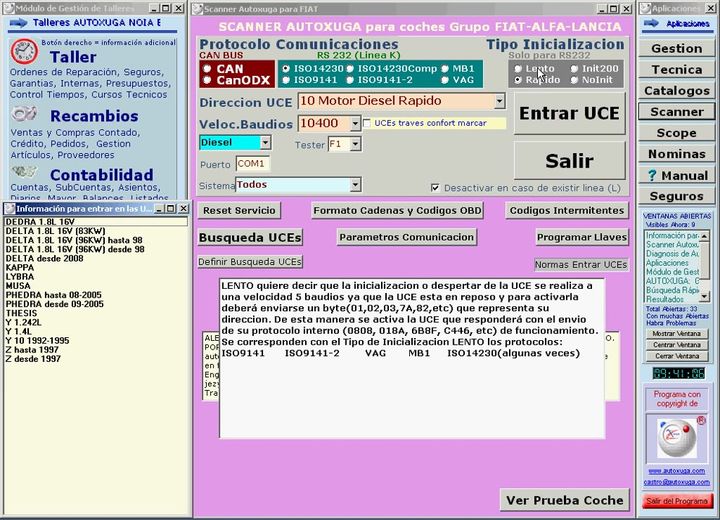Click the Taller clock icon
This screenshot has width=720, height=520.
click(x=24, y=51)
